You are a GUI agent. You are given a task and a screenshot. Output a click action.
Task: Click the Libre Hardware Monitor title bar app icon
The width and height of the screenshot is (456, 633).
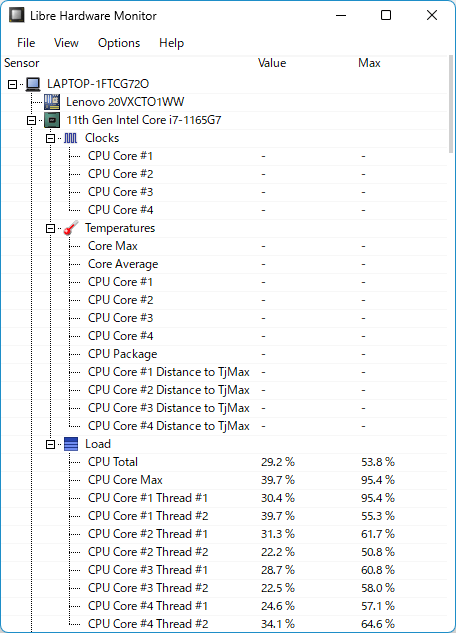(x=17, y=15)
